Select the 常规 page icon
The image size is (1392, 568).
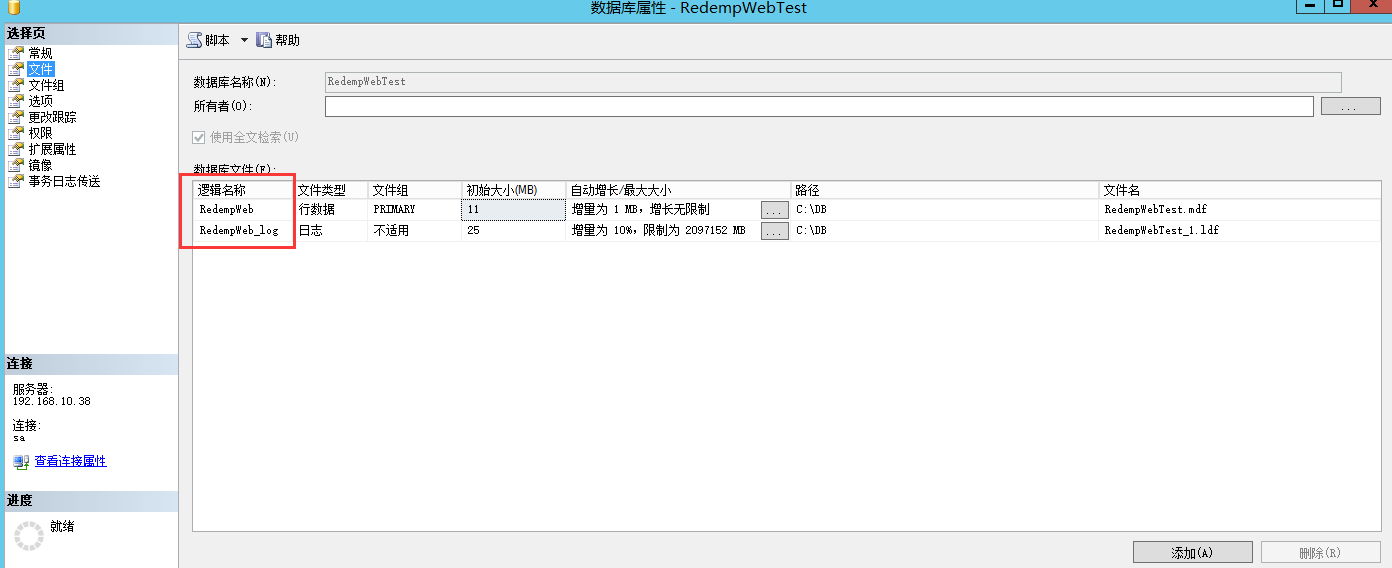point(15,53)
